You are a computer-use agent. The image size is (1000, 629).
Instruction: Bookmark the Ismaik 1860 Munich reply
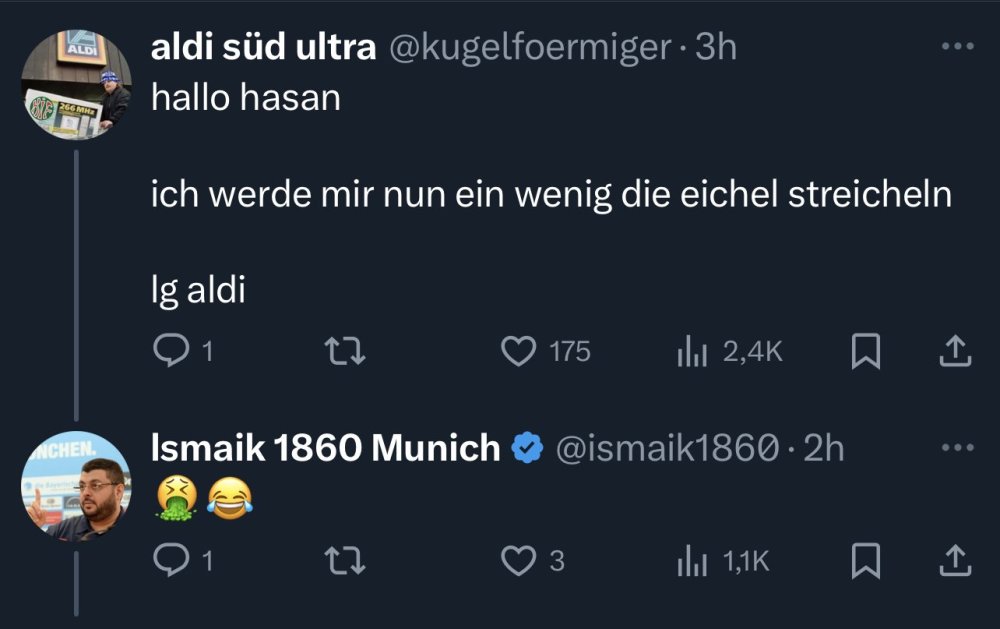point(862,561)
